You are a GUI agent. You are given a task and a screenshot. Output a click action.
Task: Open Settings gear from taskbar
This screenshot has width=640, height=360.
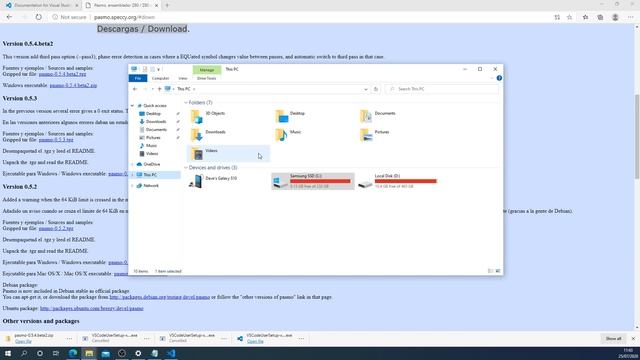(x=138, y=353)
